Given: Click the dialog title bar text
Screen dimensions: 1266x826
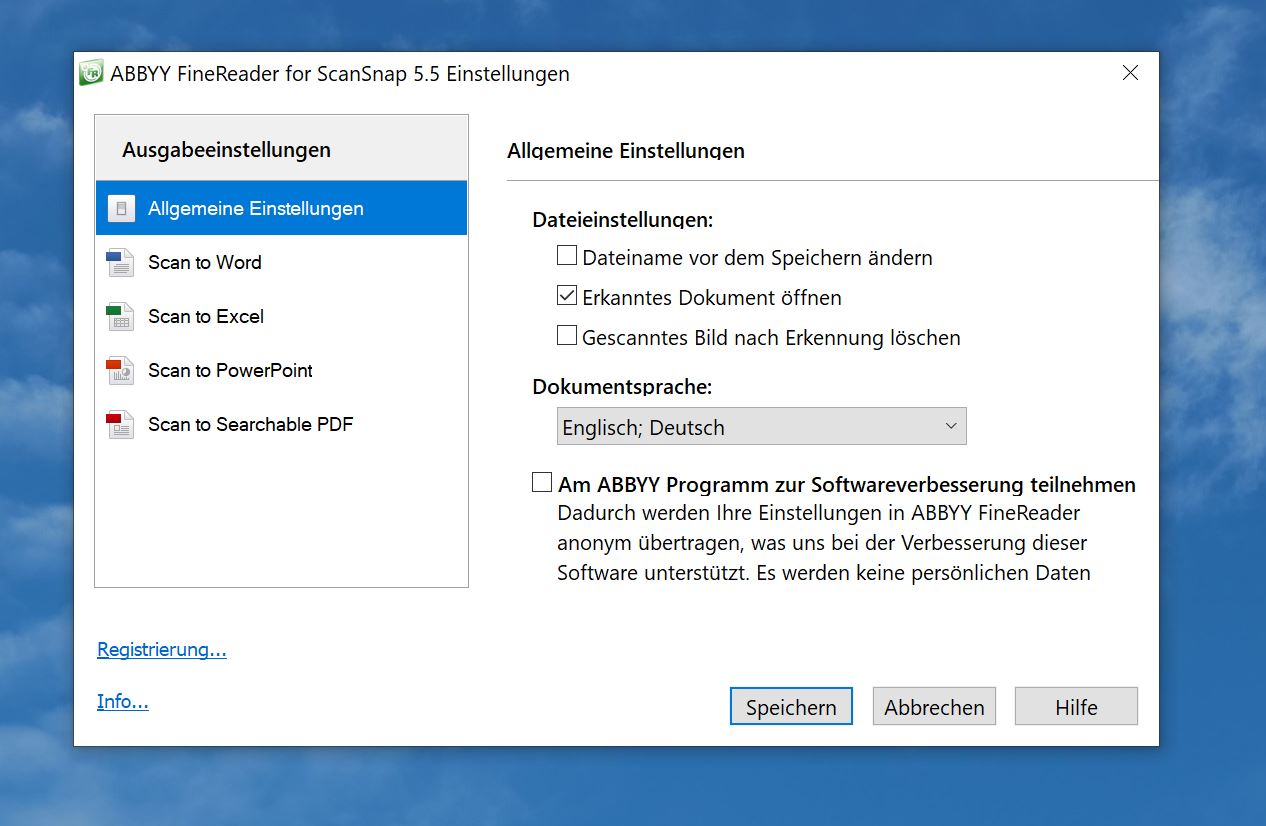Looking at the screenshot, I should [340, 74].
